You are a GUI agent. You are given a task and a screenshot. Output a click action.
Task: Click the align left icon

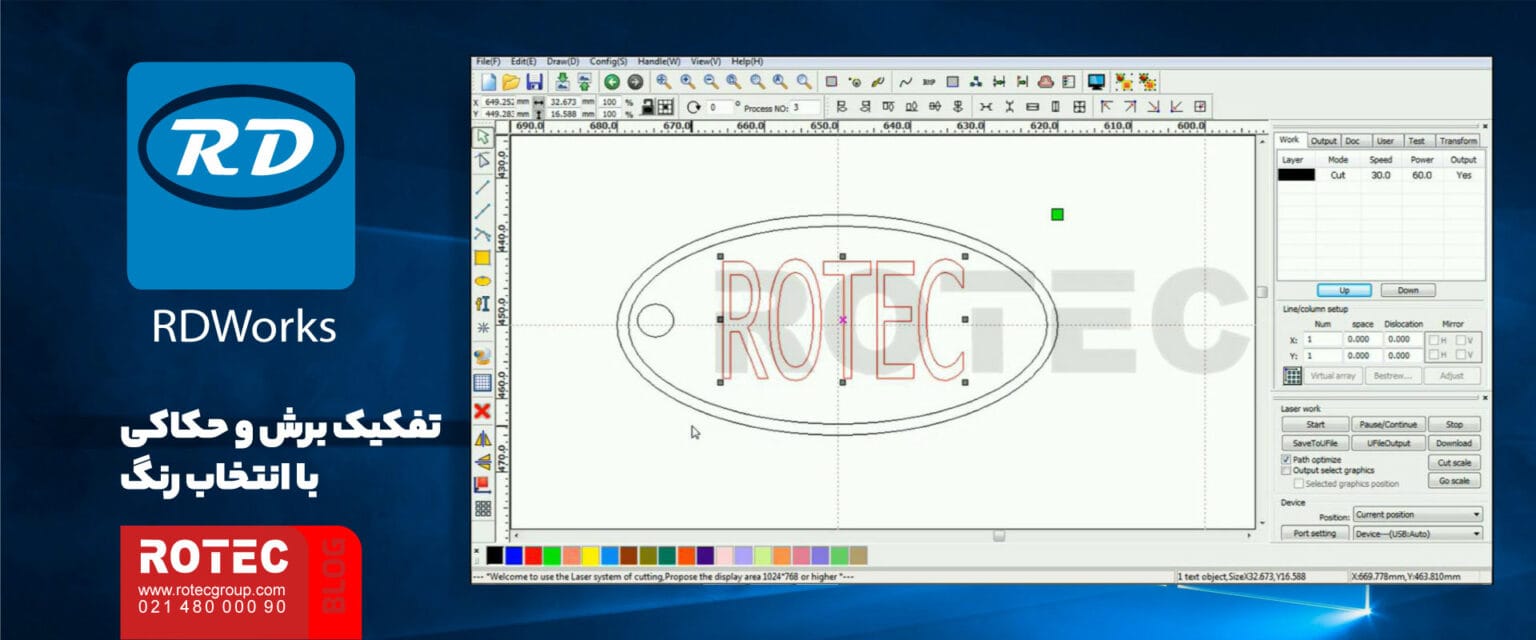[x=841, y=106]
